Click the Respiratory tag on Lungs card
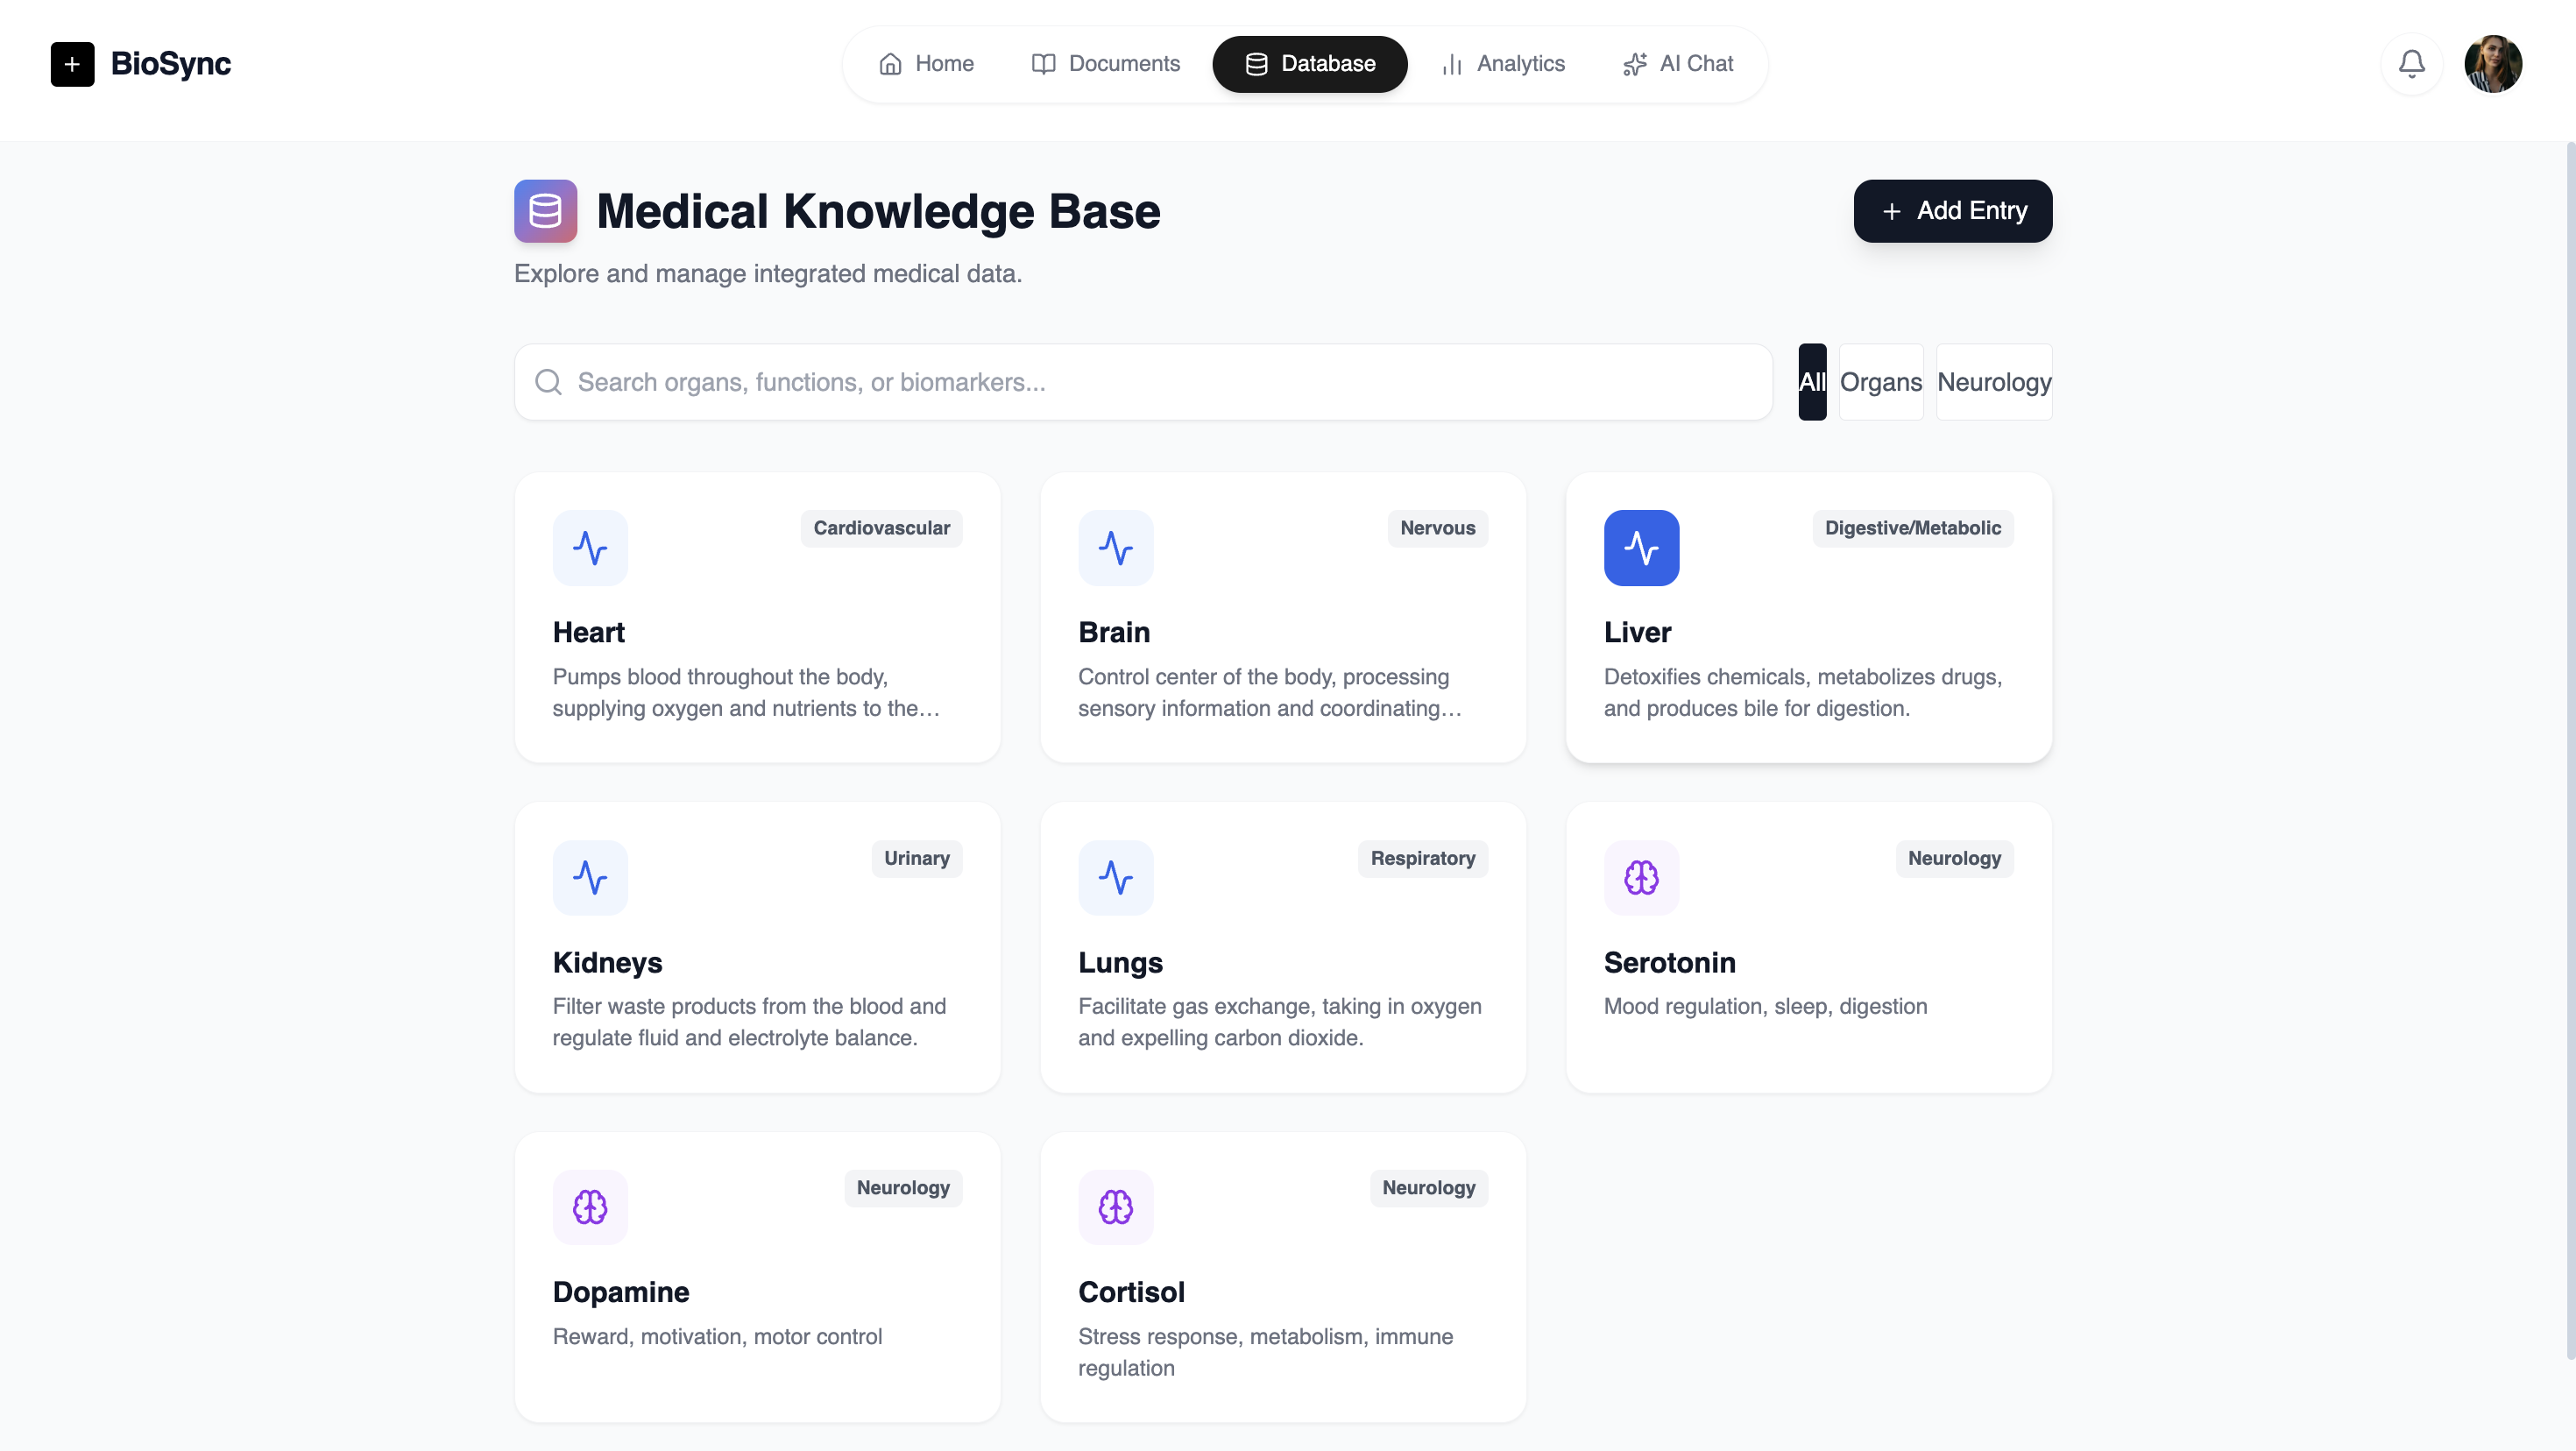Viewport: 2576px width, 1451px height. tap(1422, 858)
